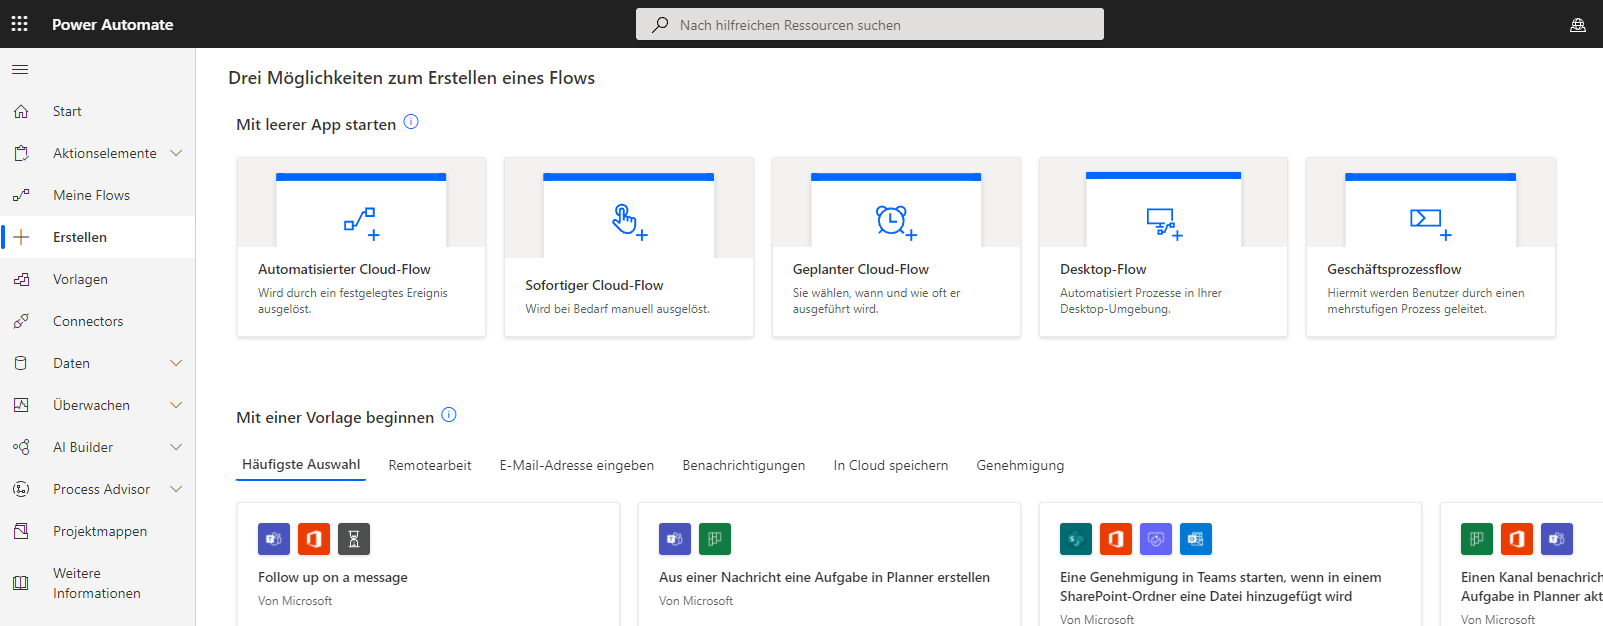Screen dimensions: 1603x626
Task: Open the Genehmigung template tab
Action: tap(1020, 465)
